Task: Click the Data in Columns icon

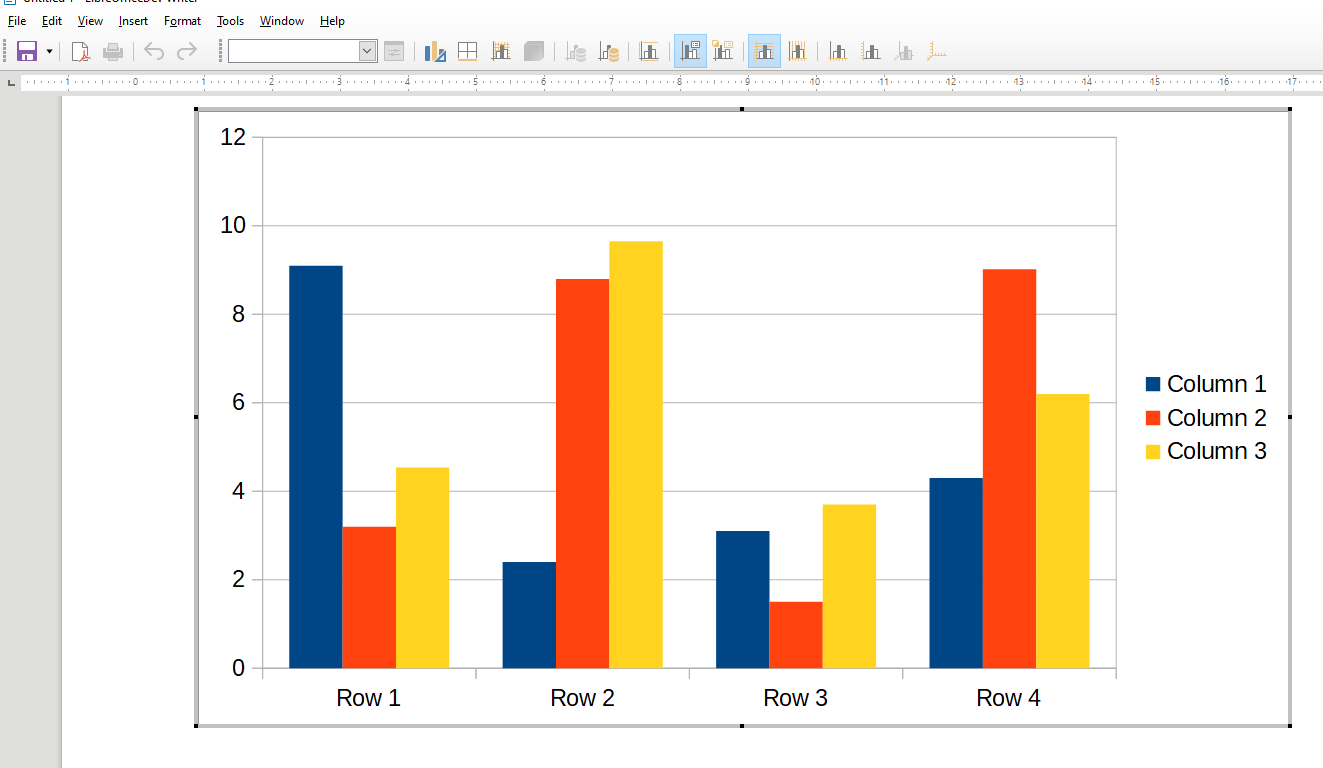Action: [x=608, y=51]
